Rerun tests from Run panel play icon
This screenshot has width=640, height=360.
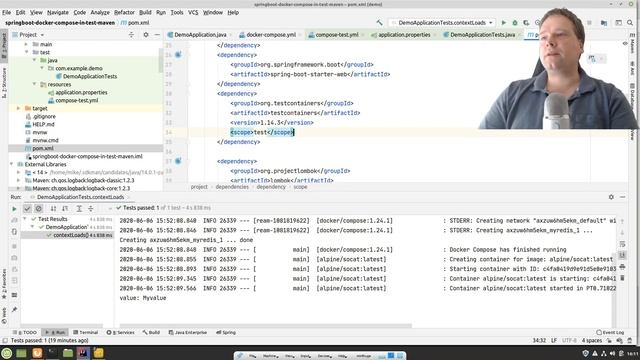click(14, 209)
